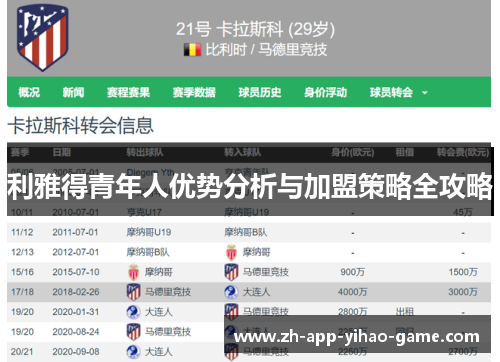Click the 大连人 link in 17/18 row

(x=256, y=292)
